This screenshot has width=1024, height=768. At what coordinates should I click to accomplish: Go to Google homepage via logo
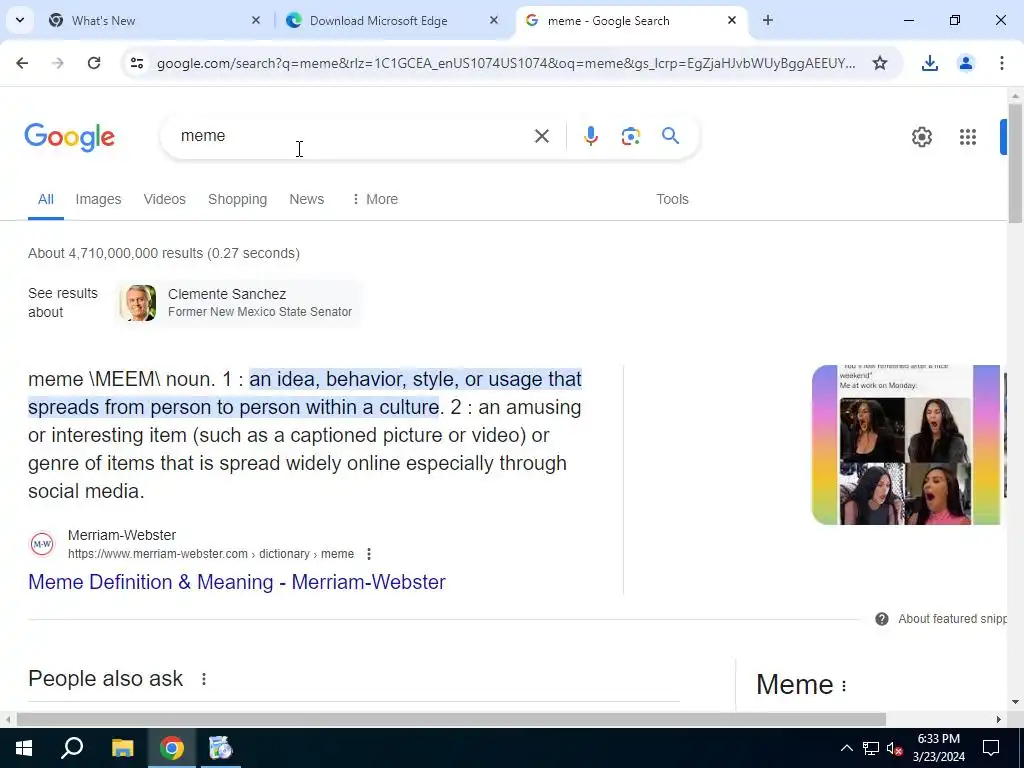(x=69, y=137)
